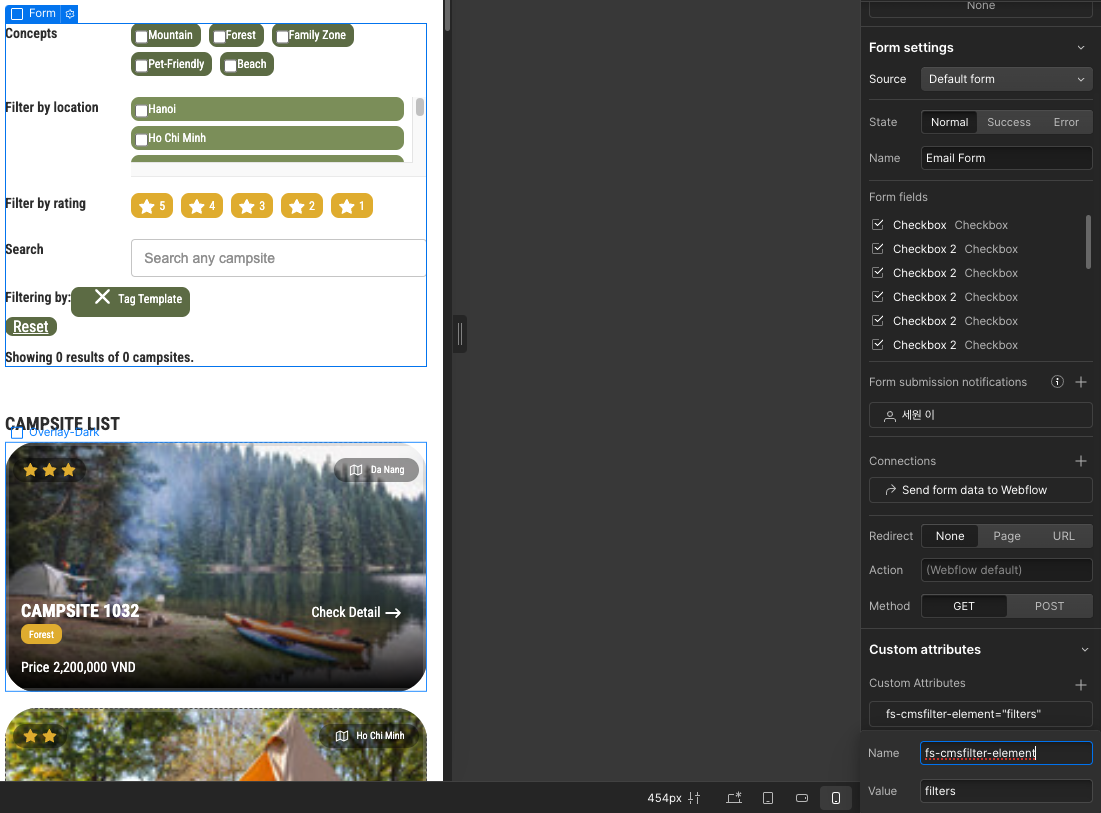Image resolution: width=1101 pixels, height=813 pixels.
Task: Select the POST form method
Action: pyautogui.click(x=1049, y=607)
